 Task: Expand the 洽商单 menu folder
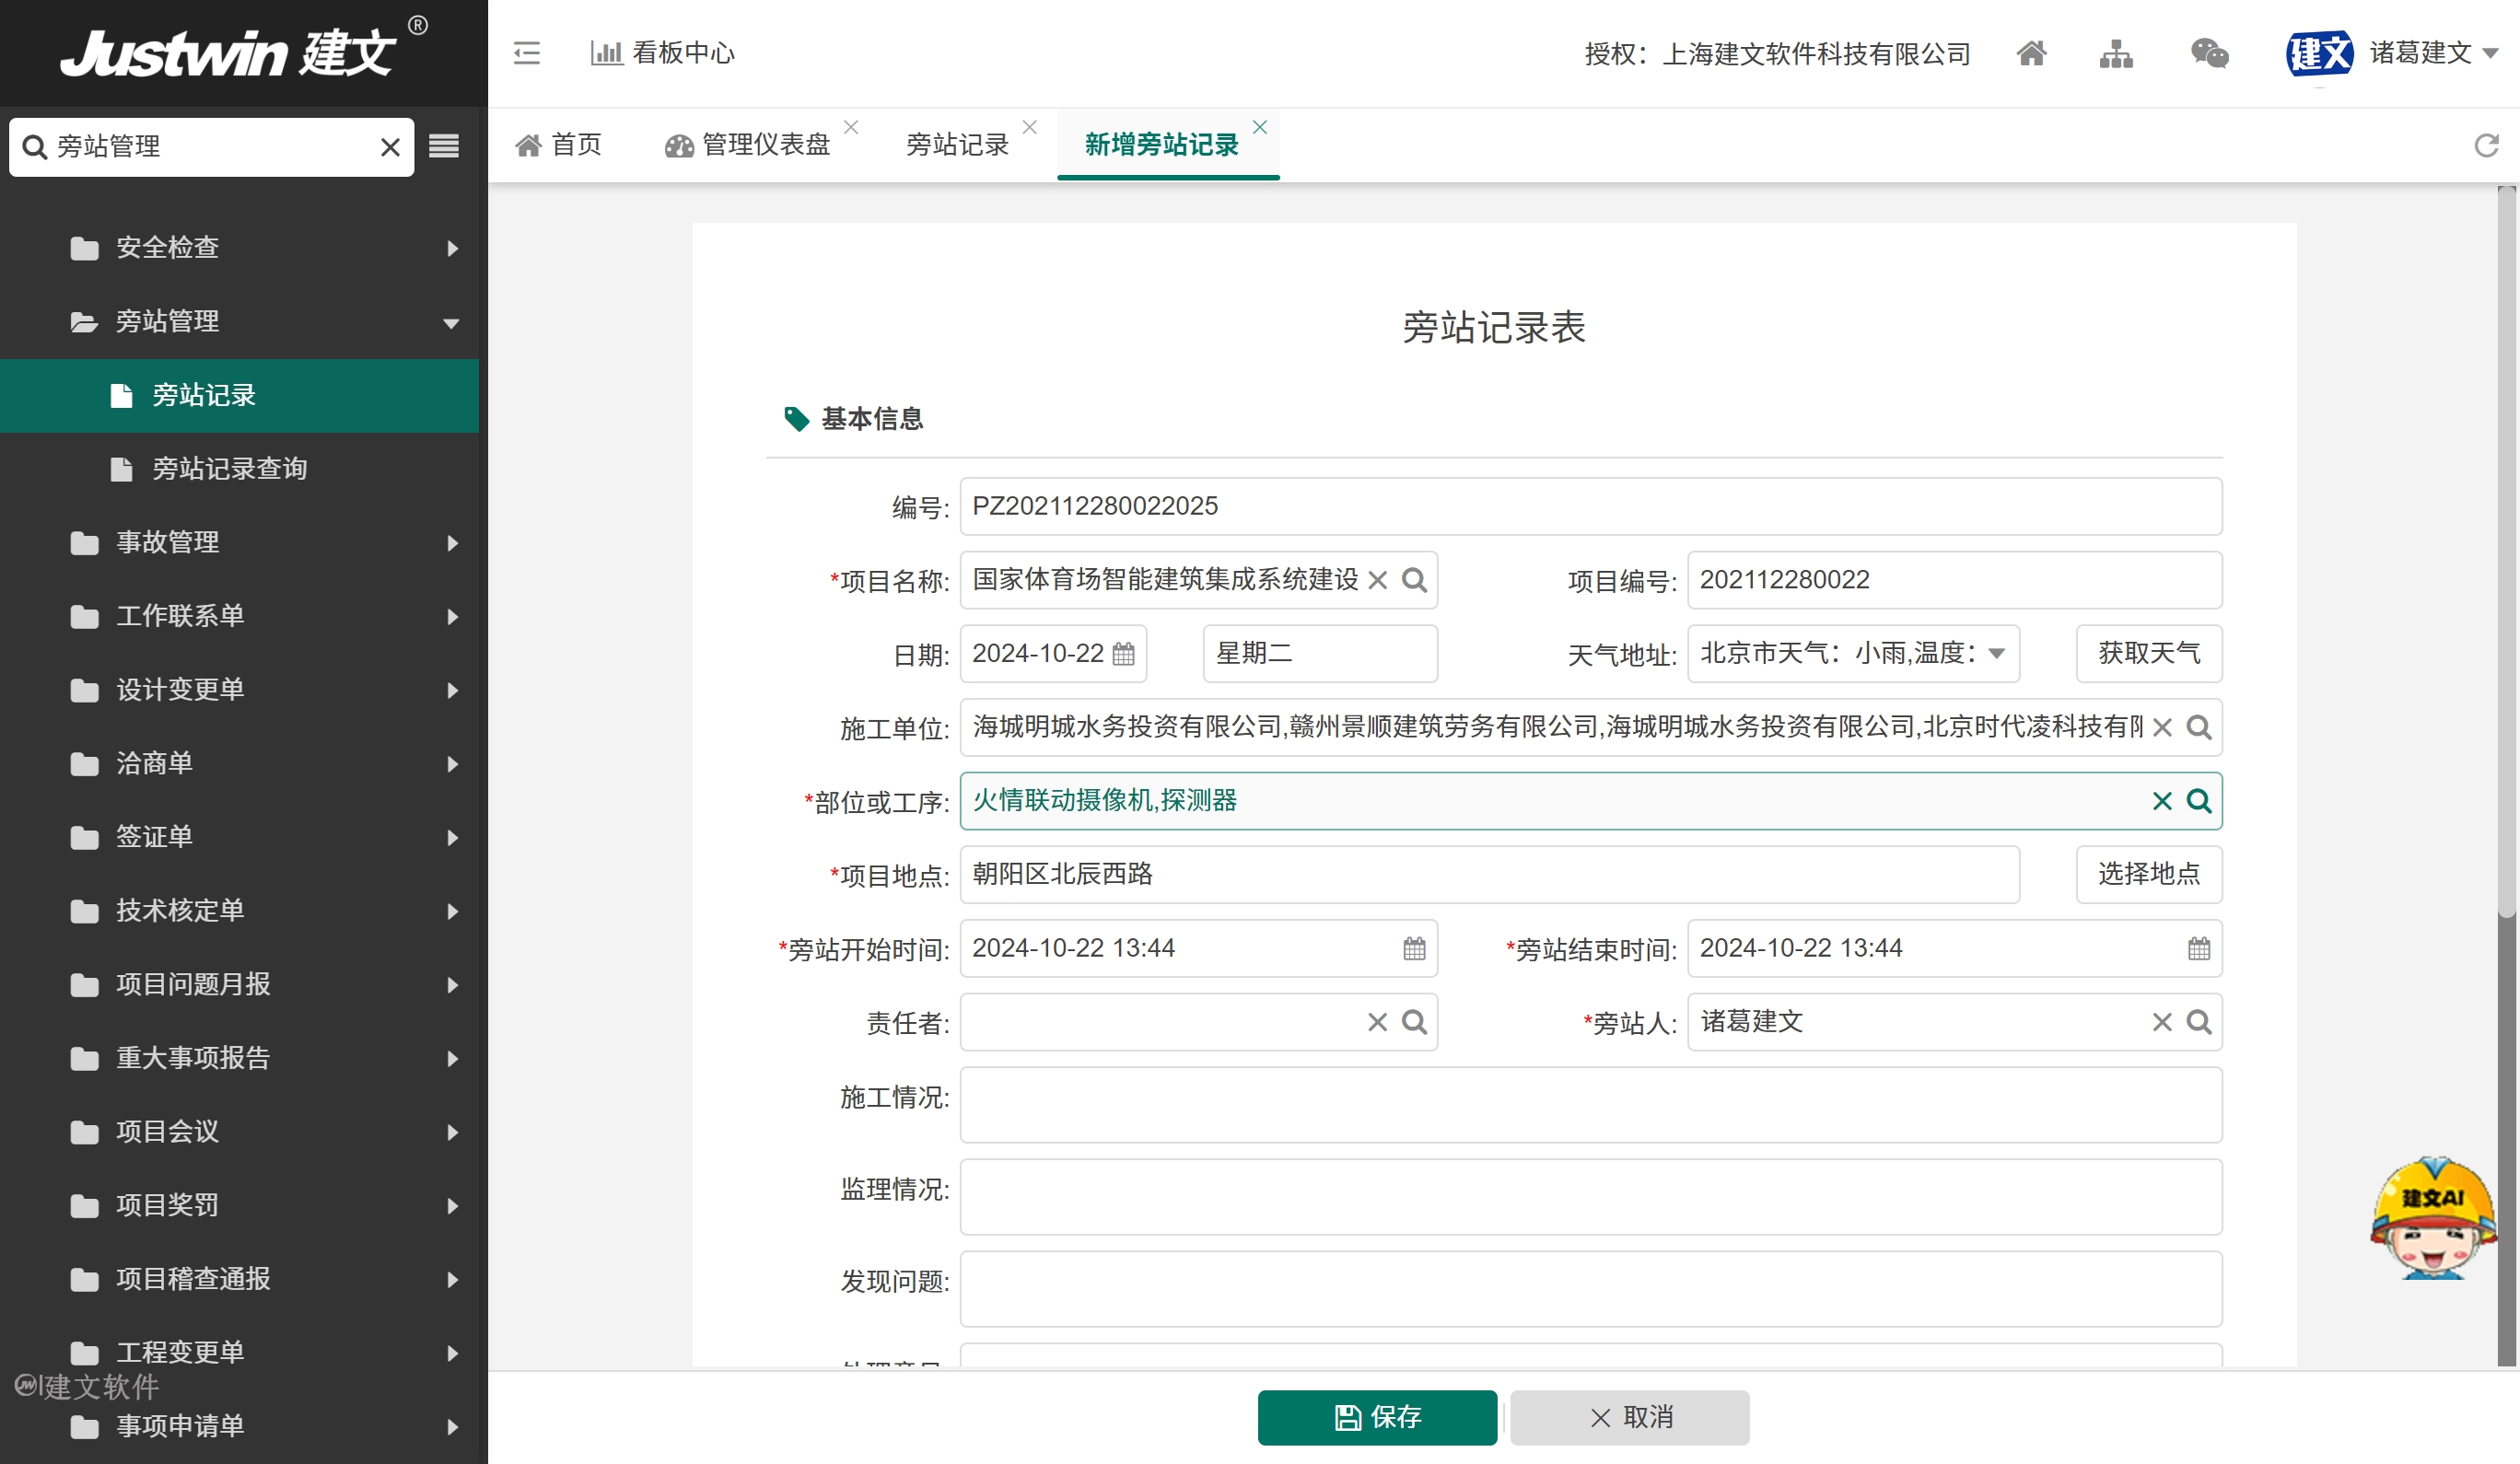click(x=240, y=764)
